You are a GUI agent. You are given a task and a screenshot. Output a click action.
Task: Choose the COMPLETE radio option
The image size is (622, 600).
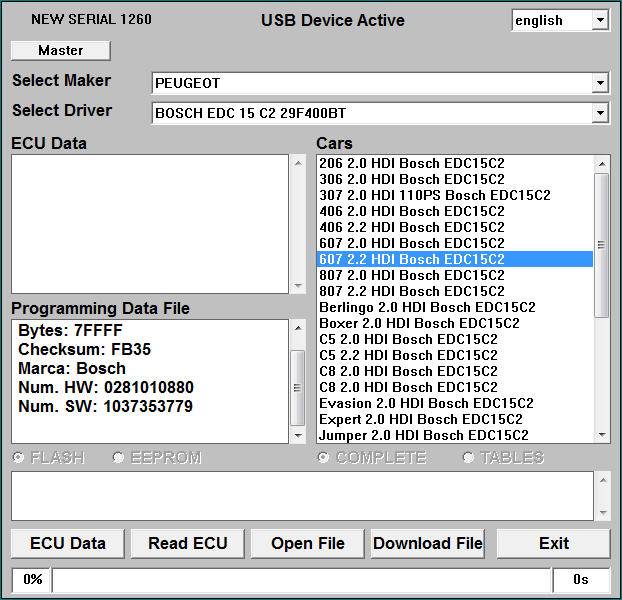323,458
